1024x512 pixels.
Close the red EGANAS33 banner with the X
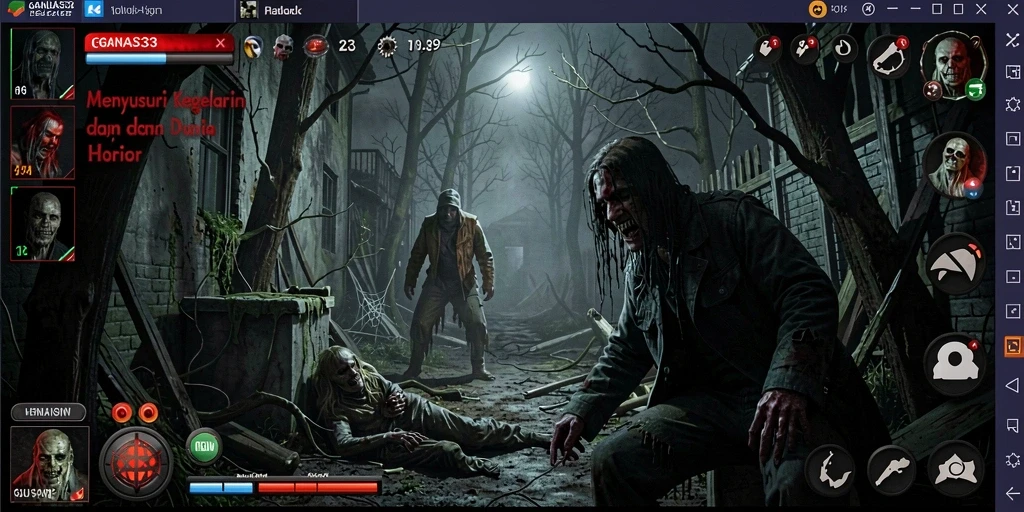(x=220, y=43)
